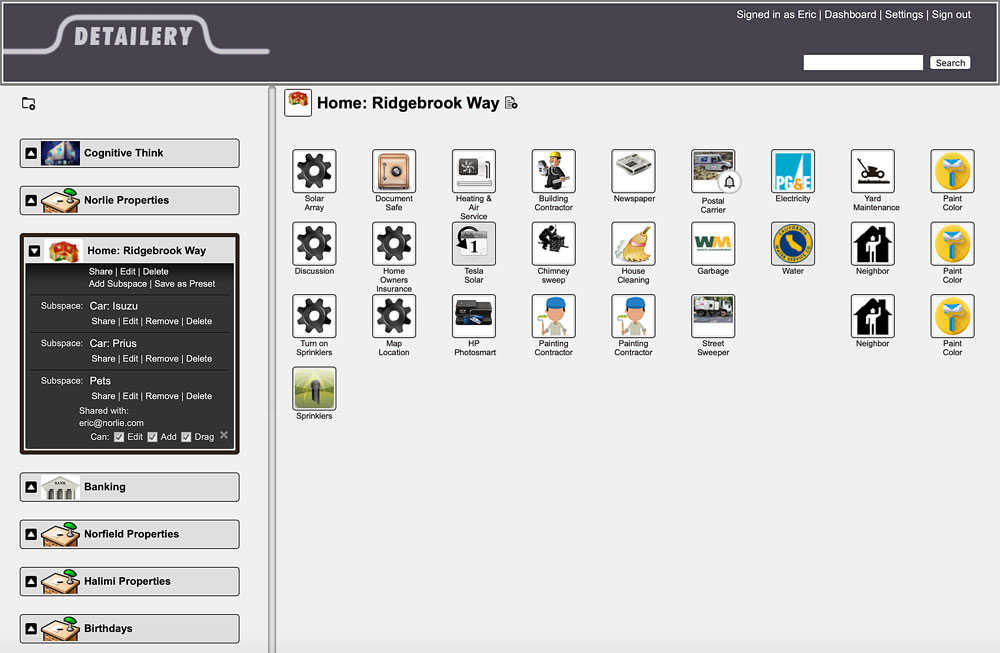Screen dimensions: 1000x653
Task: Expand the Banking space
Action: click(x=31, y=487)
